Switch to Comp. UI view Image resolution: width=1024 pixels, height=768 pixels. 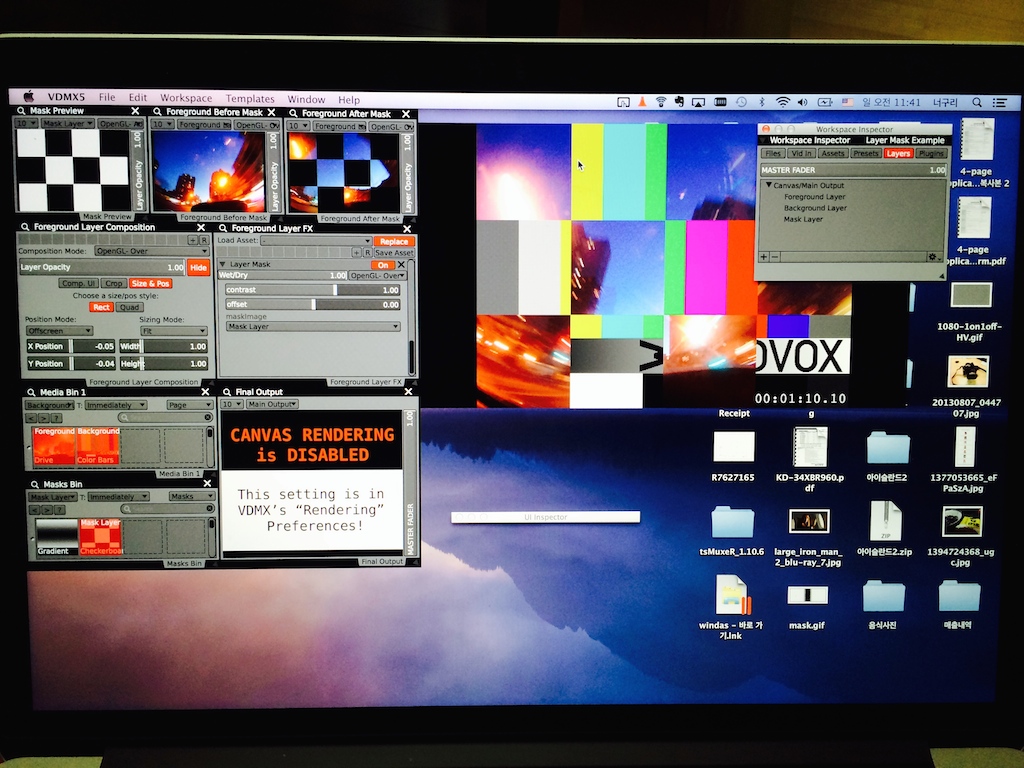(x=79, y=283)
